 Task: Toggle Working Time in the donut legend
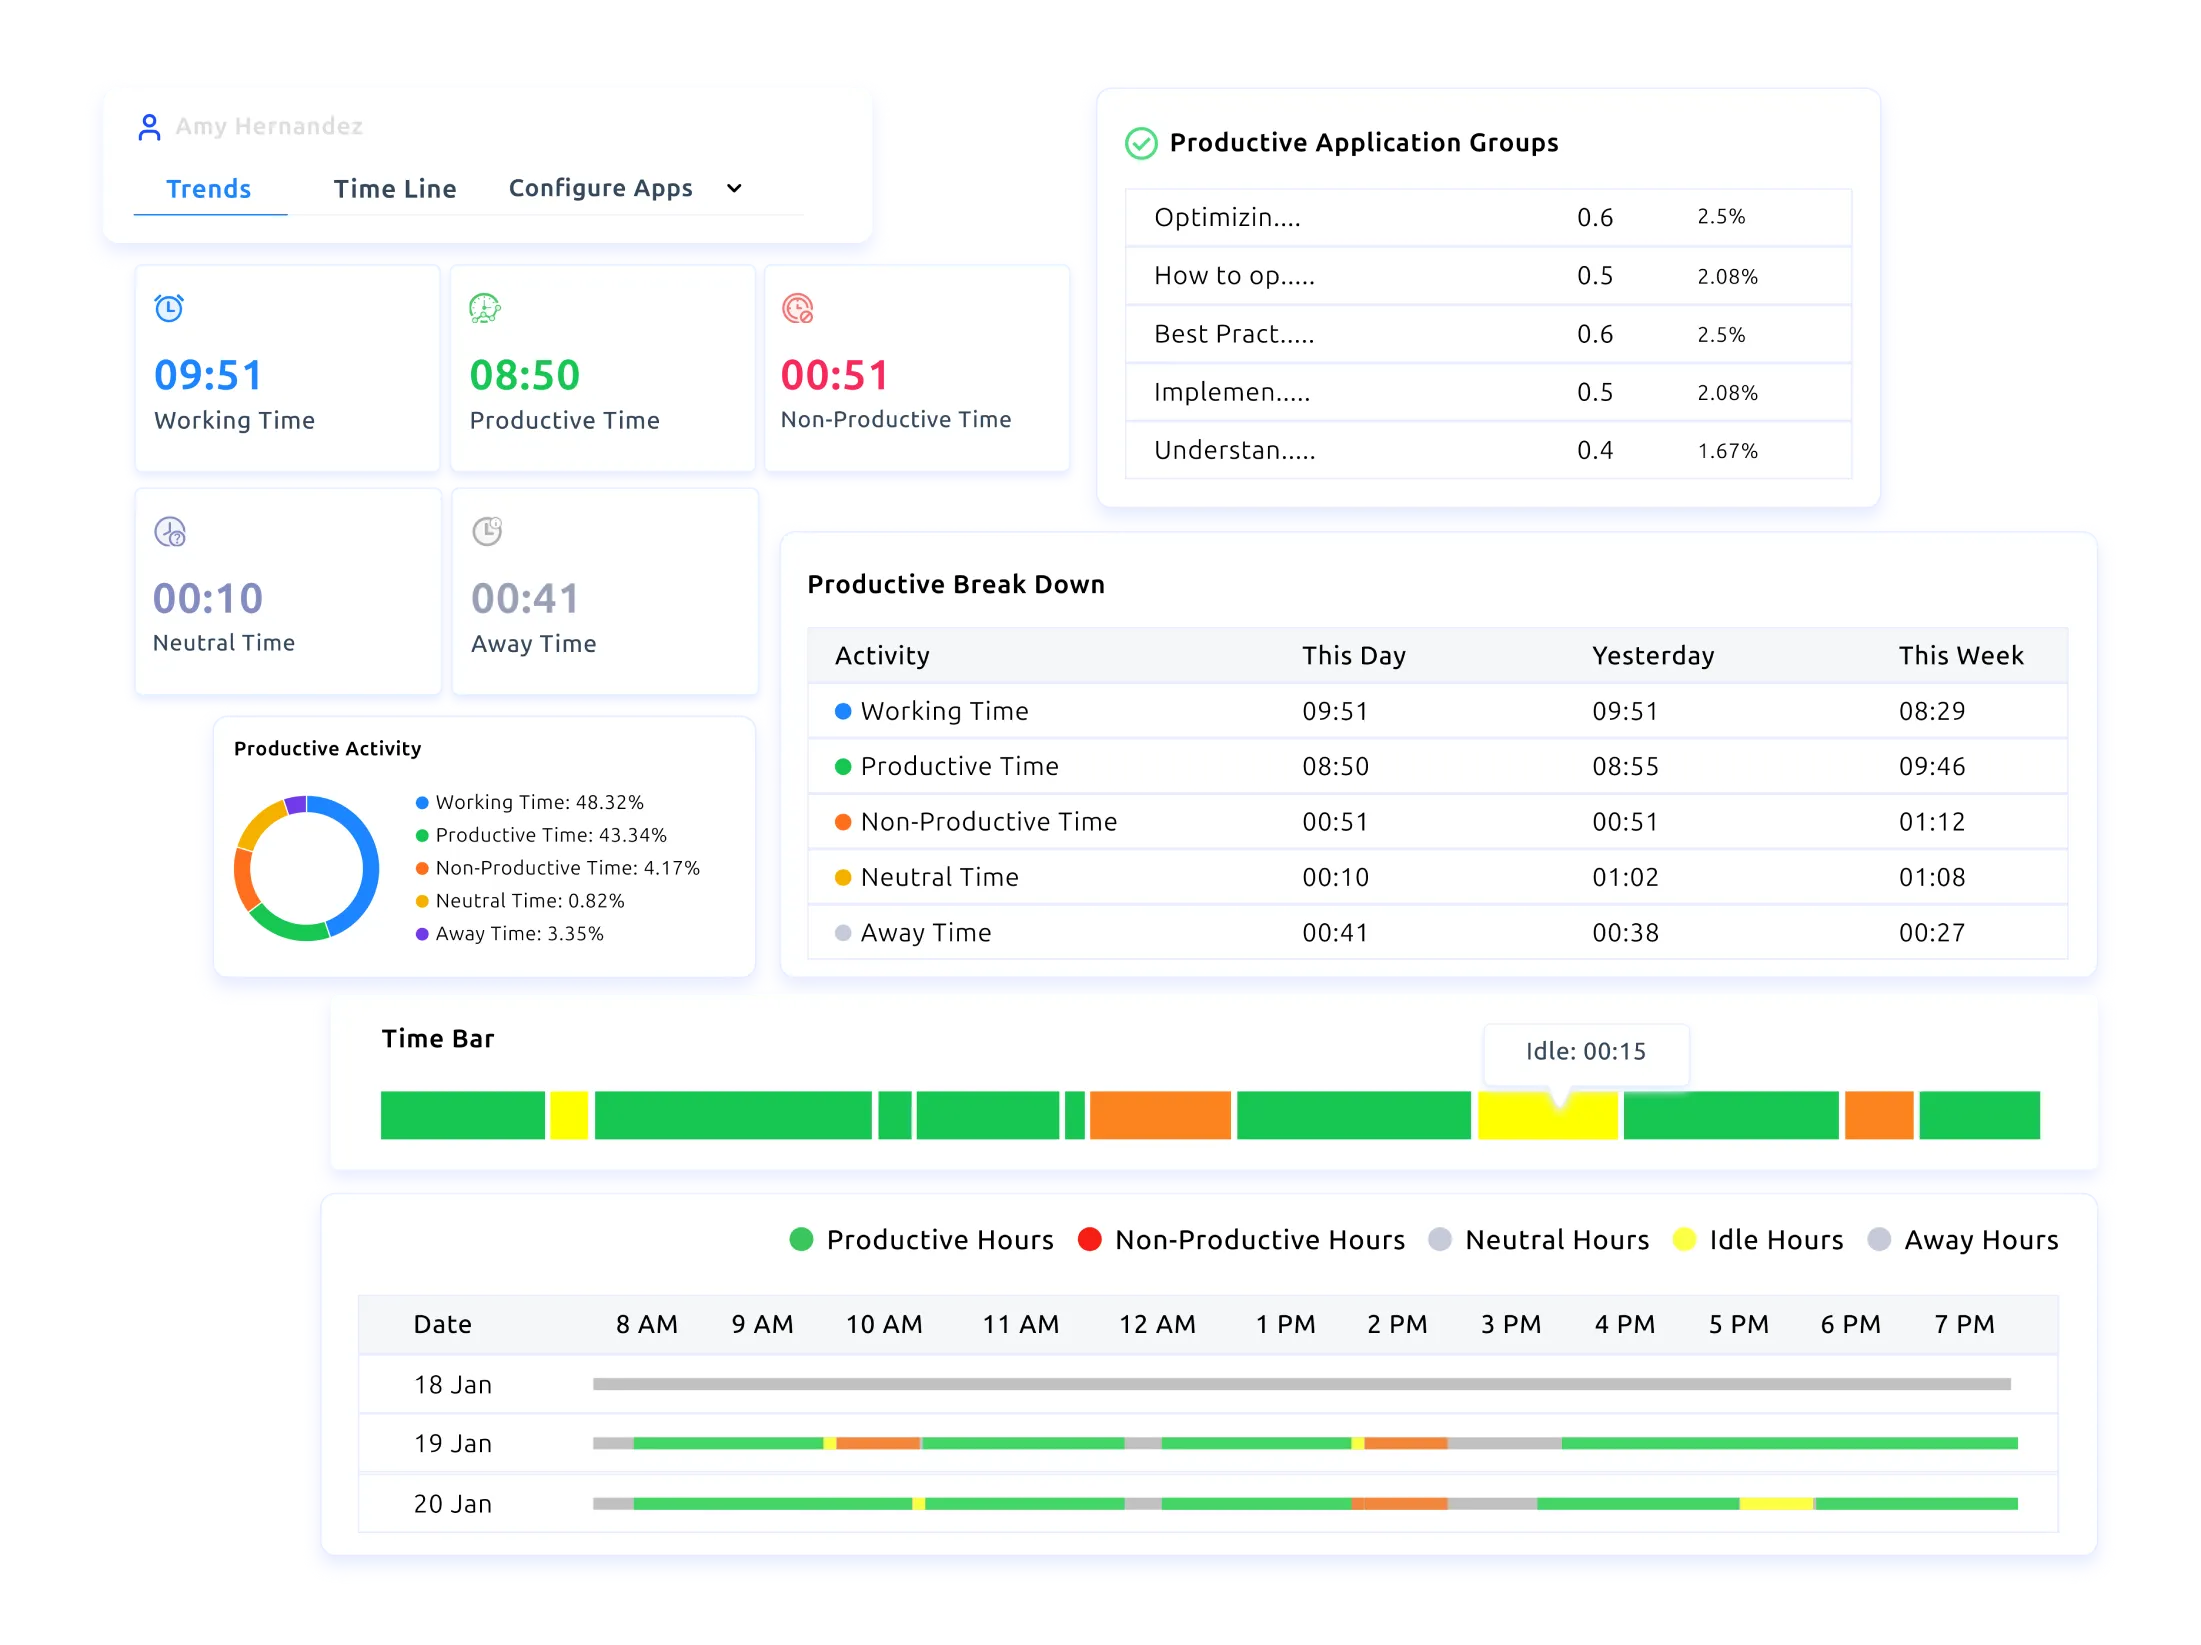[x=529, y=802]
